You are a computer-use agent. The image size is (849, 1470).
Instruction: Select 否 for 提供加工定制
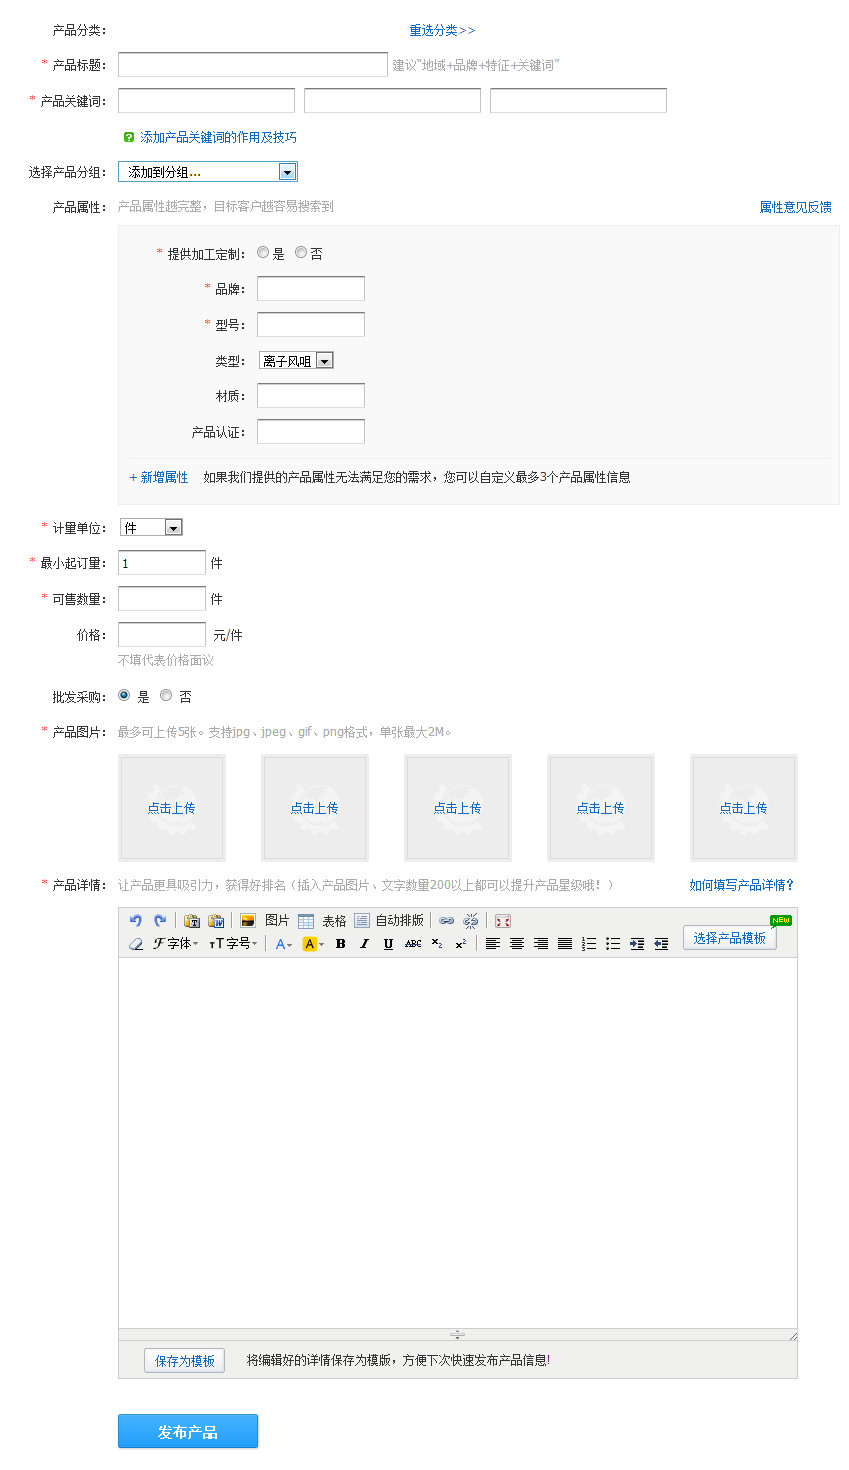[x=301, y=253]
